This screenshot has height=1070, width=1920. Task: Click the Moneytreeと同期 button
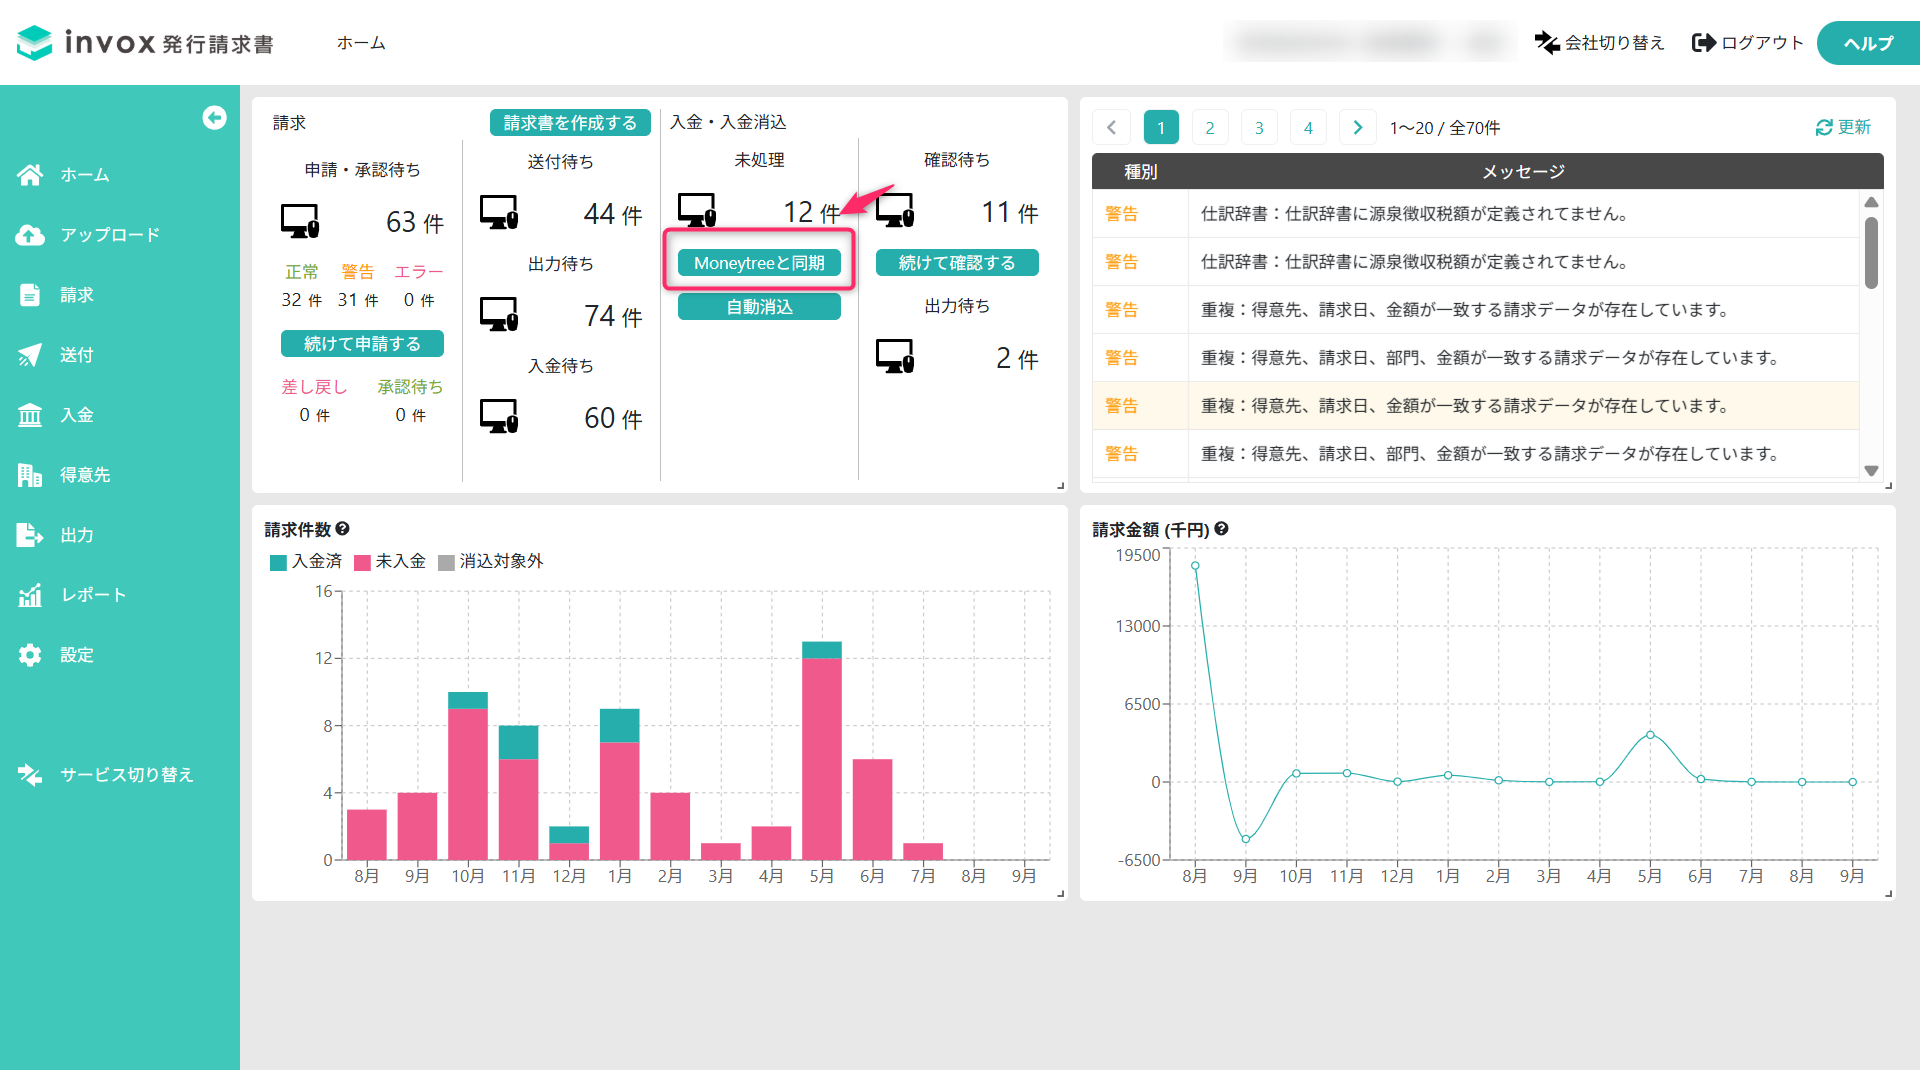[x=759, y=263]
